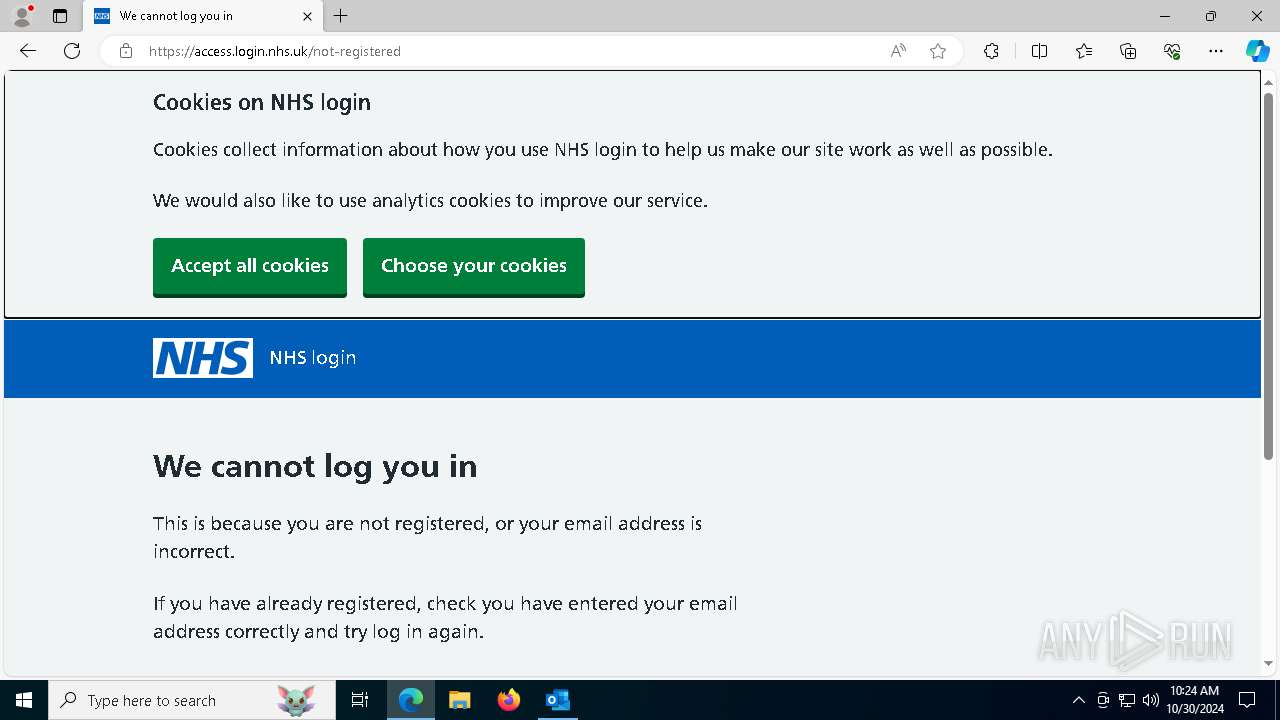
Task: Click the NHS logo
Action: [203, 358]
